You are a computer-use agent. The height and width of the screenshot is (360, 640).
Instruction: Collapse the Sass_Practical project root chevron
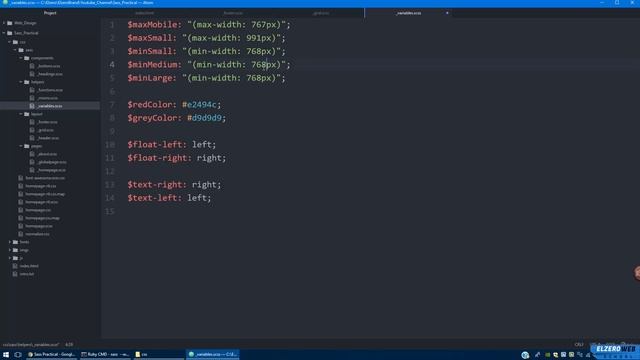tap(4, 33)
